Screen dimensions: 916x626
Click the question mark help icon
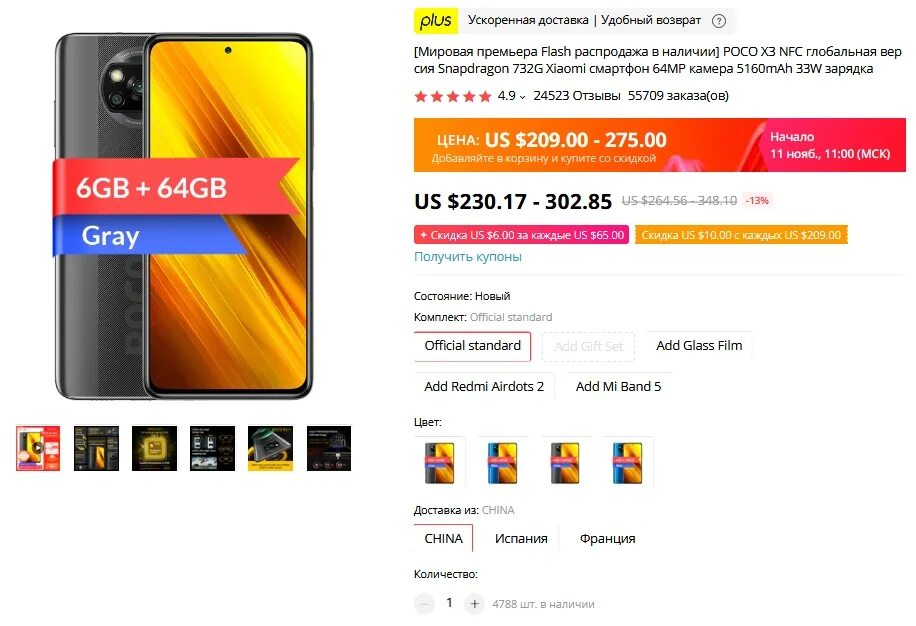(719, 21)
